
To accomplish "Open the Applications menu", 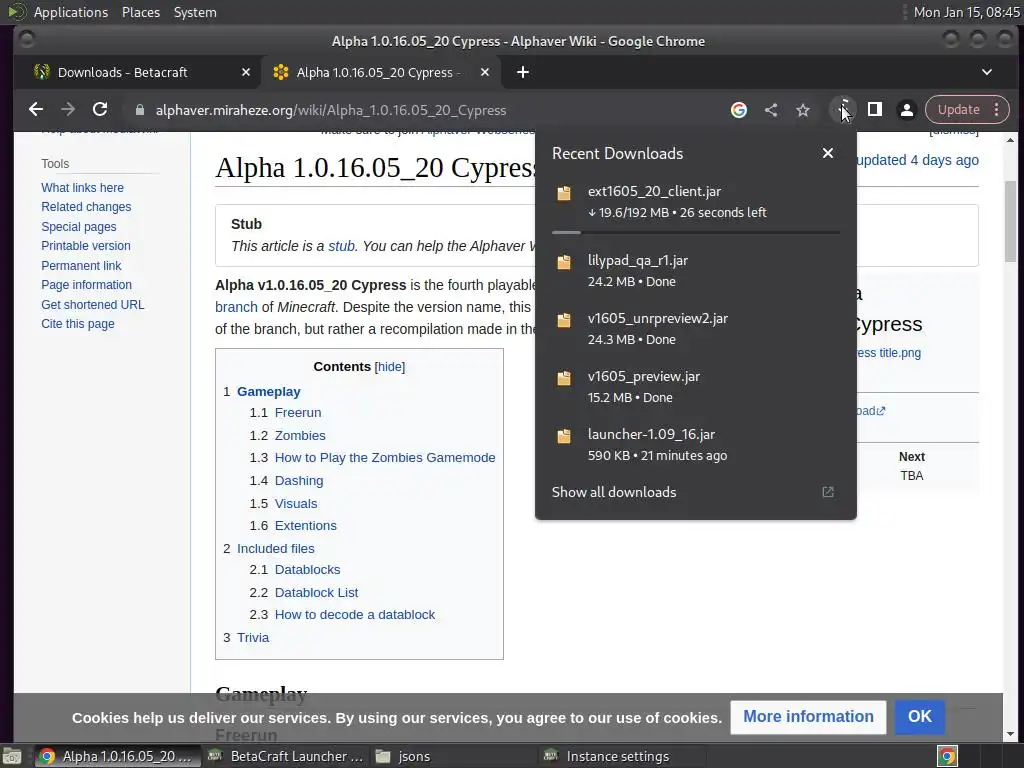I will click(x=71, y=12).
